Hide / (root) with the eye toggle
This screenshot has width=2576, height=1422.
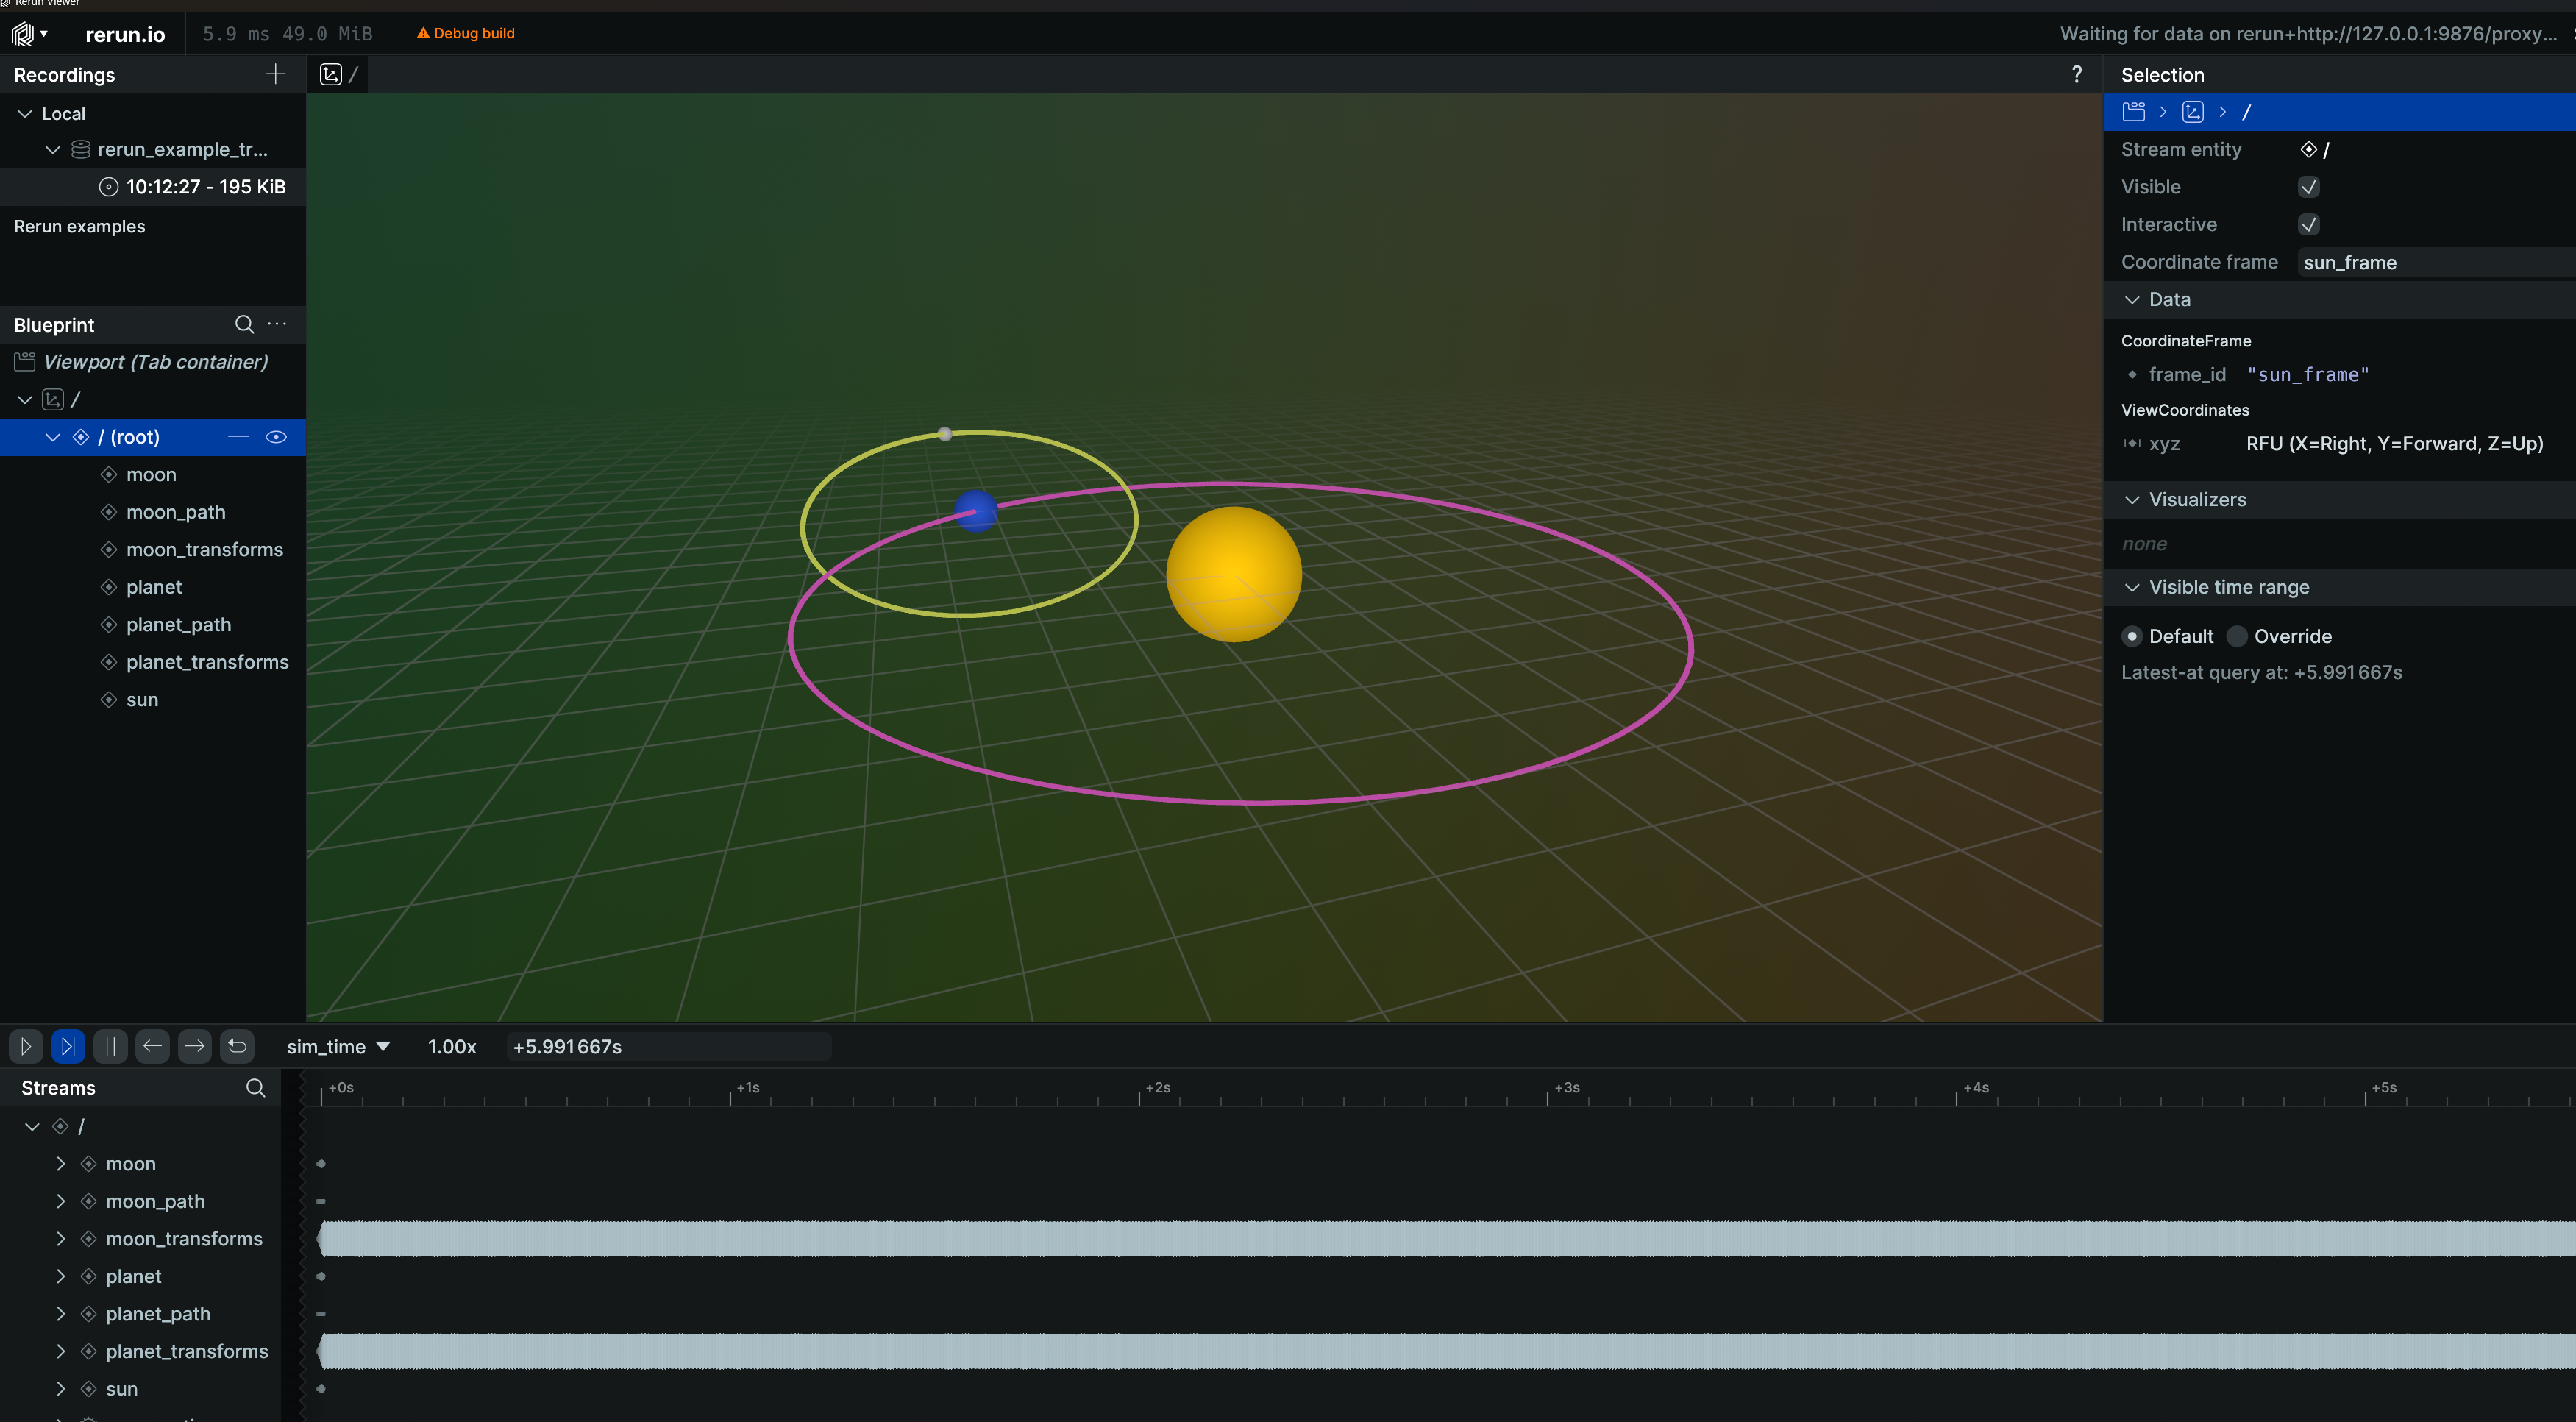(x=277, y=437)
